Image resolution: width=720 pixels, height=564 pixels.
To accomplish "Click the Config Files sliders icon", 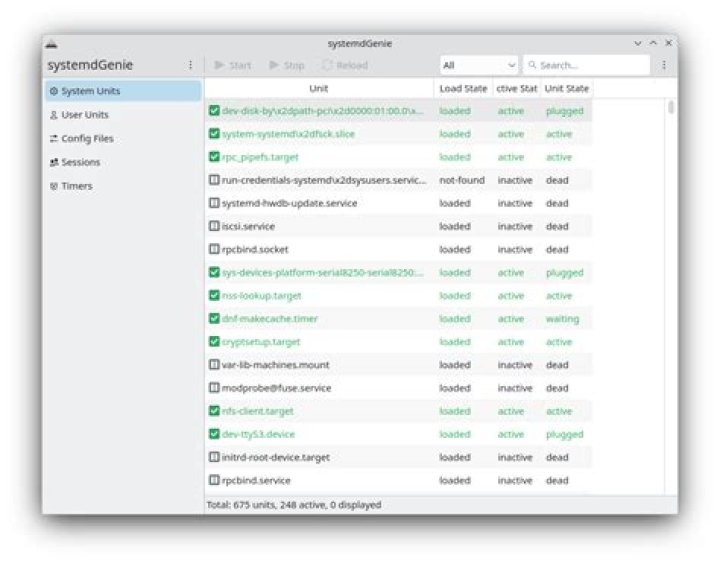I will 54,138.
